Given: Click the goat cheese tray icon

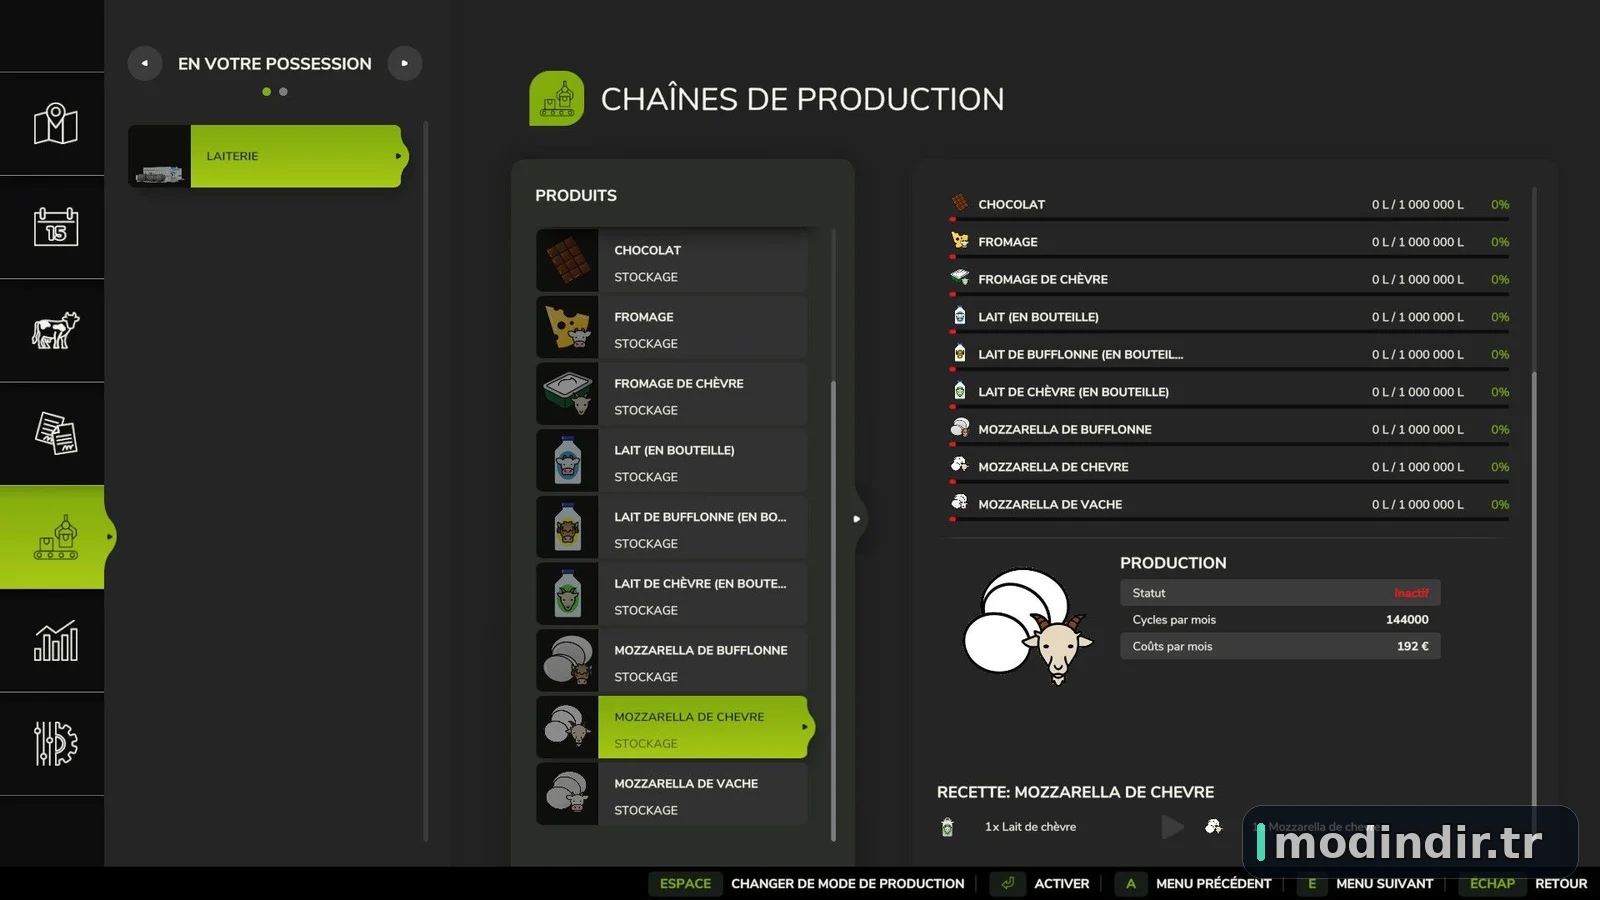Looking at the screenshot, I should 567,394.
